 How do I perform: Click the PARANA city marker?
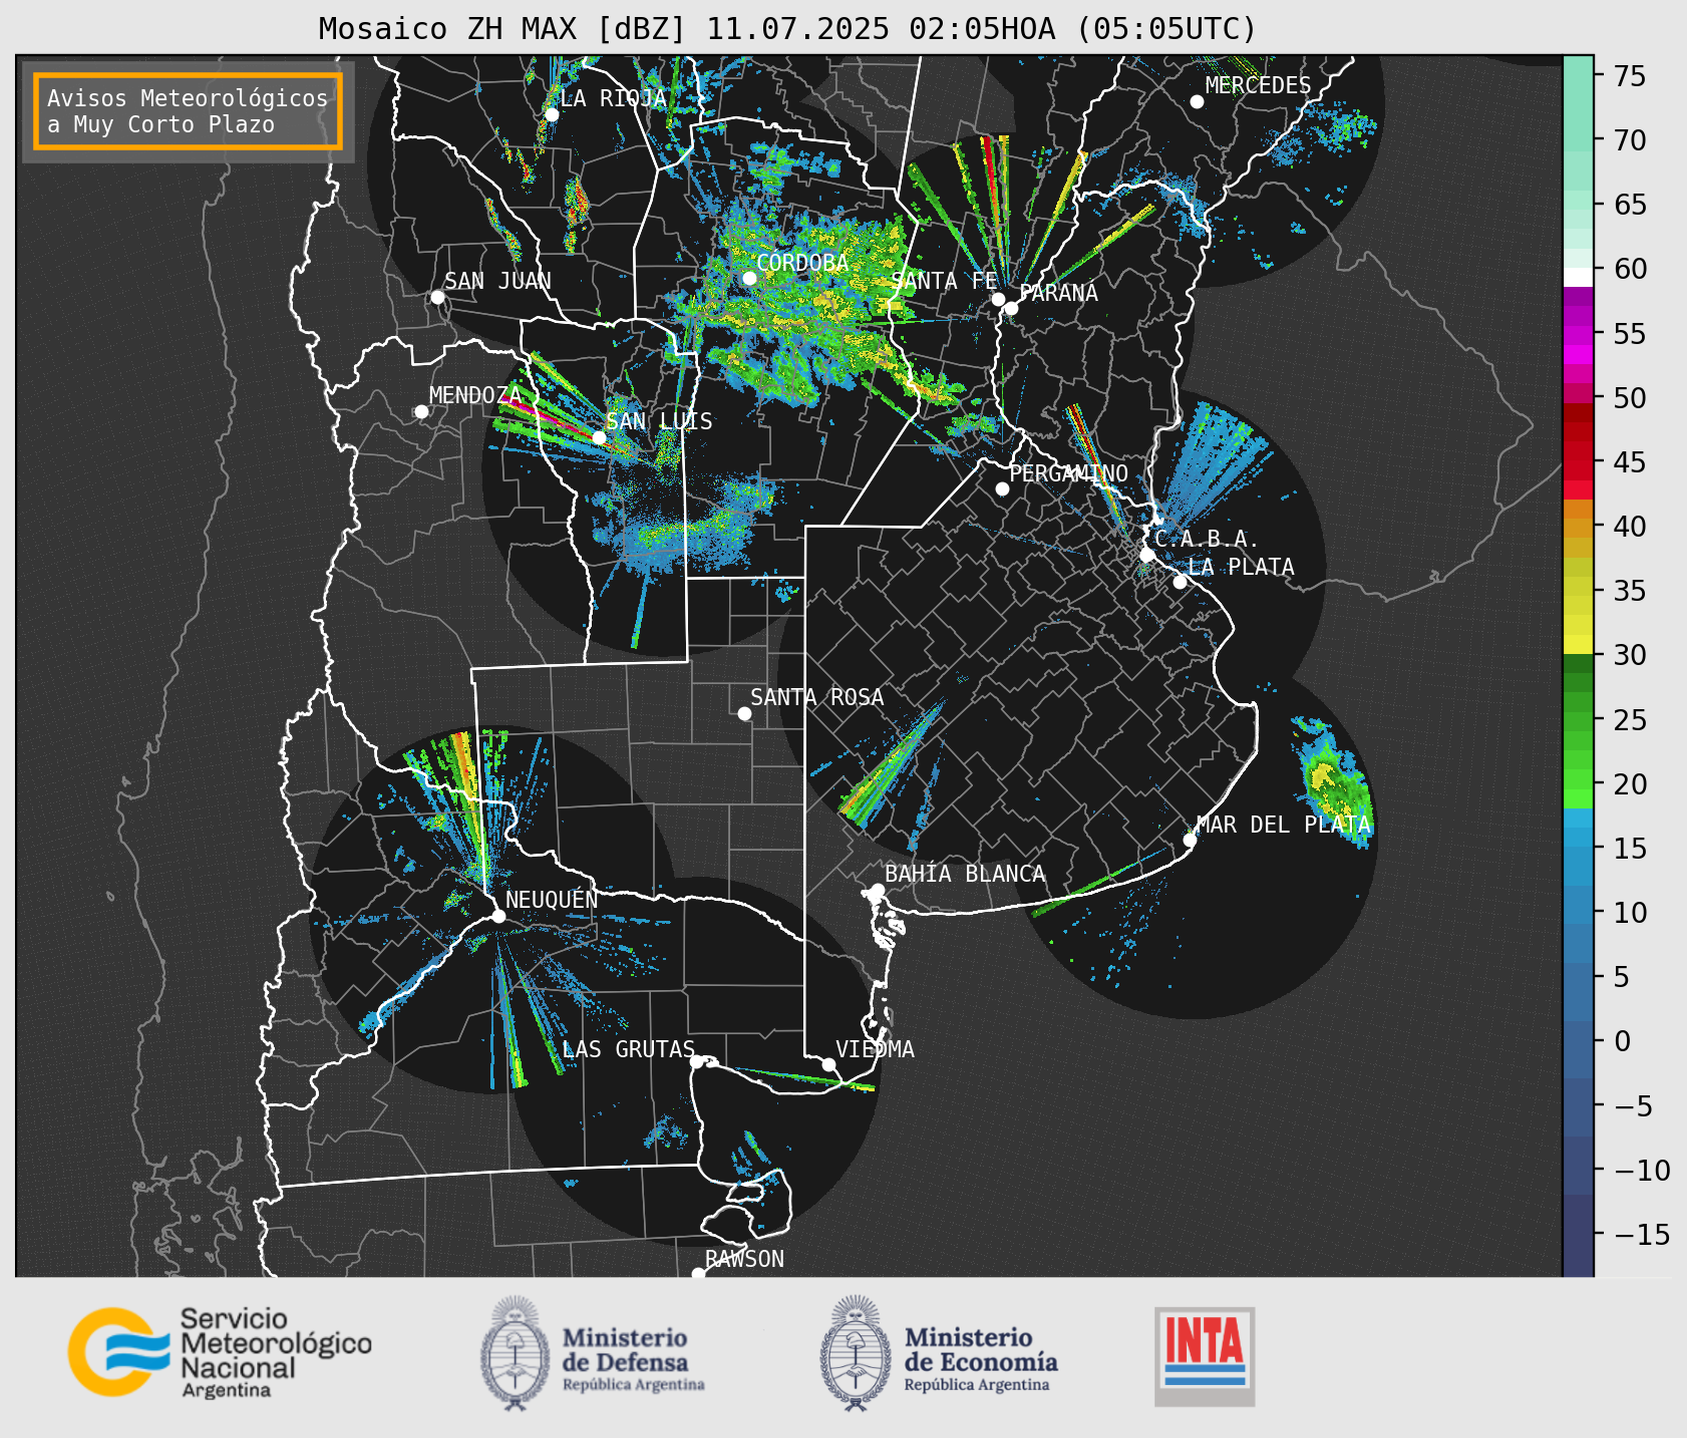[x=1011, y=308]
